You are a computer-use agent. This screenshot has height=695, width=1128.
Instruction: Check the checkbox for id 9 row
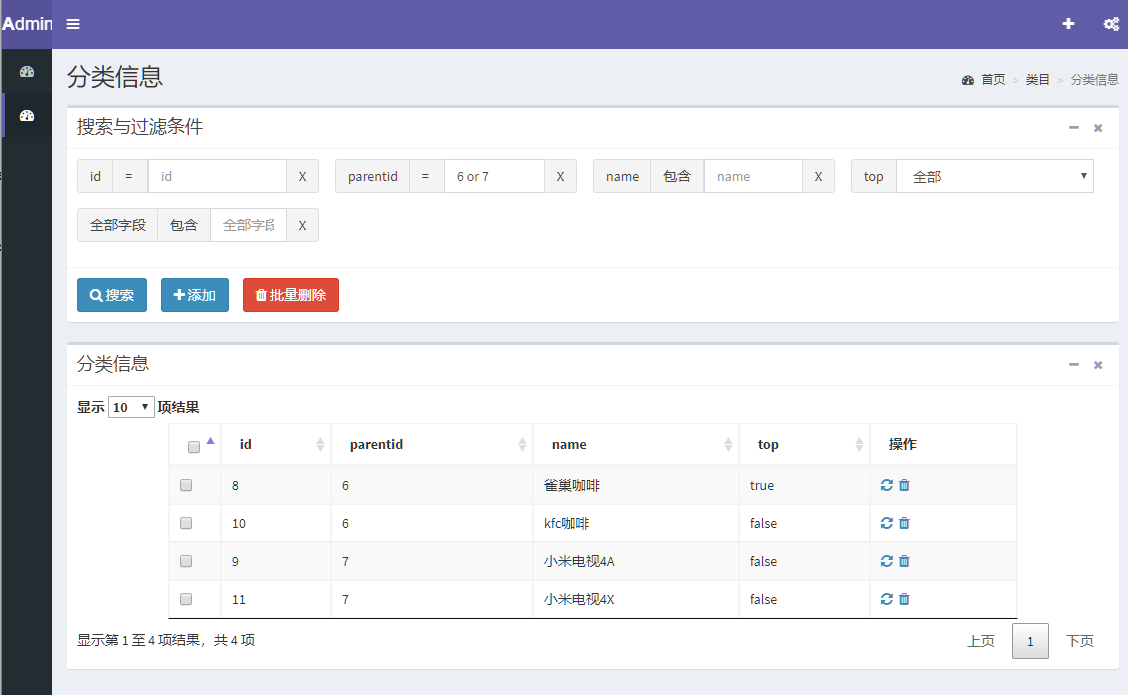point(186,560)
